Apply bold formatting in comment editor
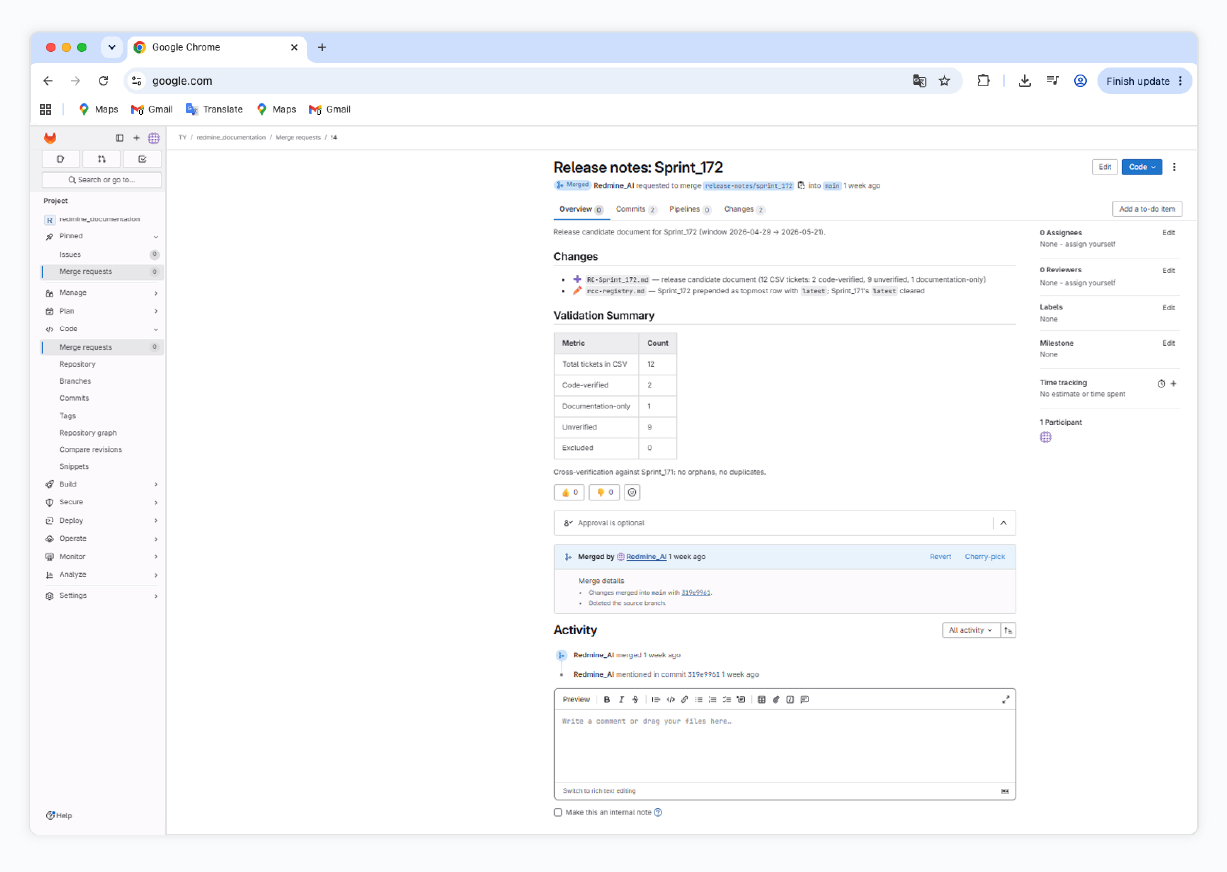The image size is (1227, 872). pos(607,700)
